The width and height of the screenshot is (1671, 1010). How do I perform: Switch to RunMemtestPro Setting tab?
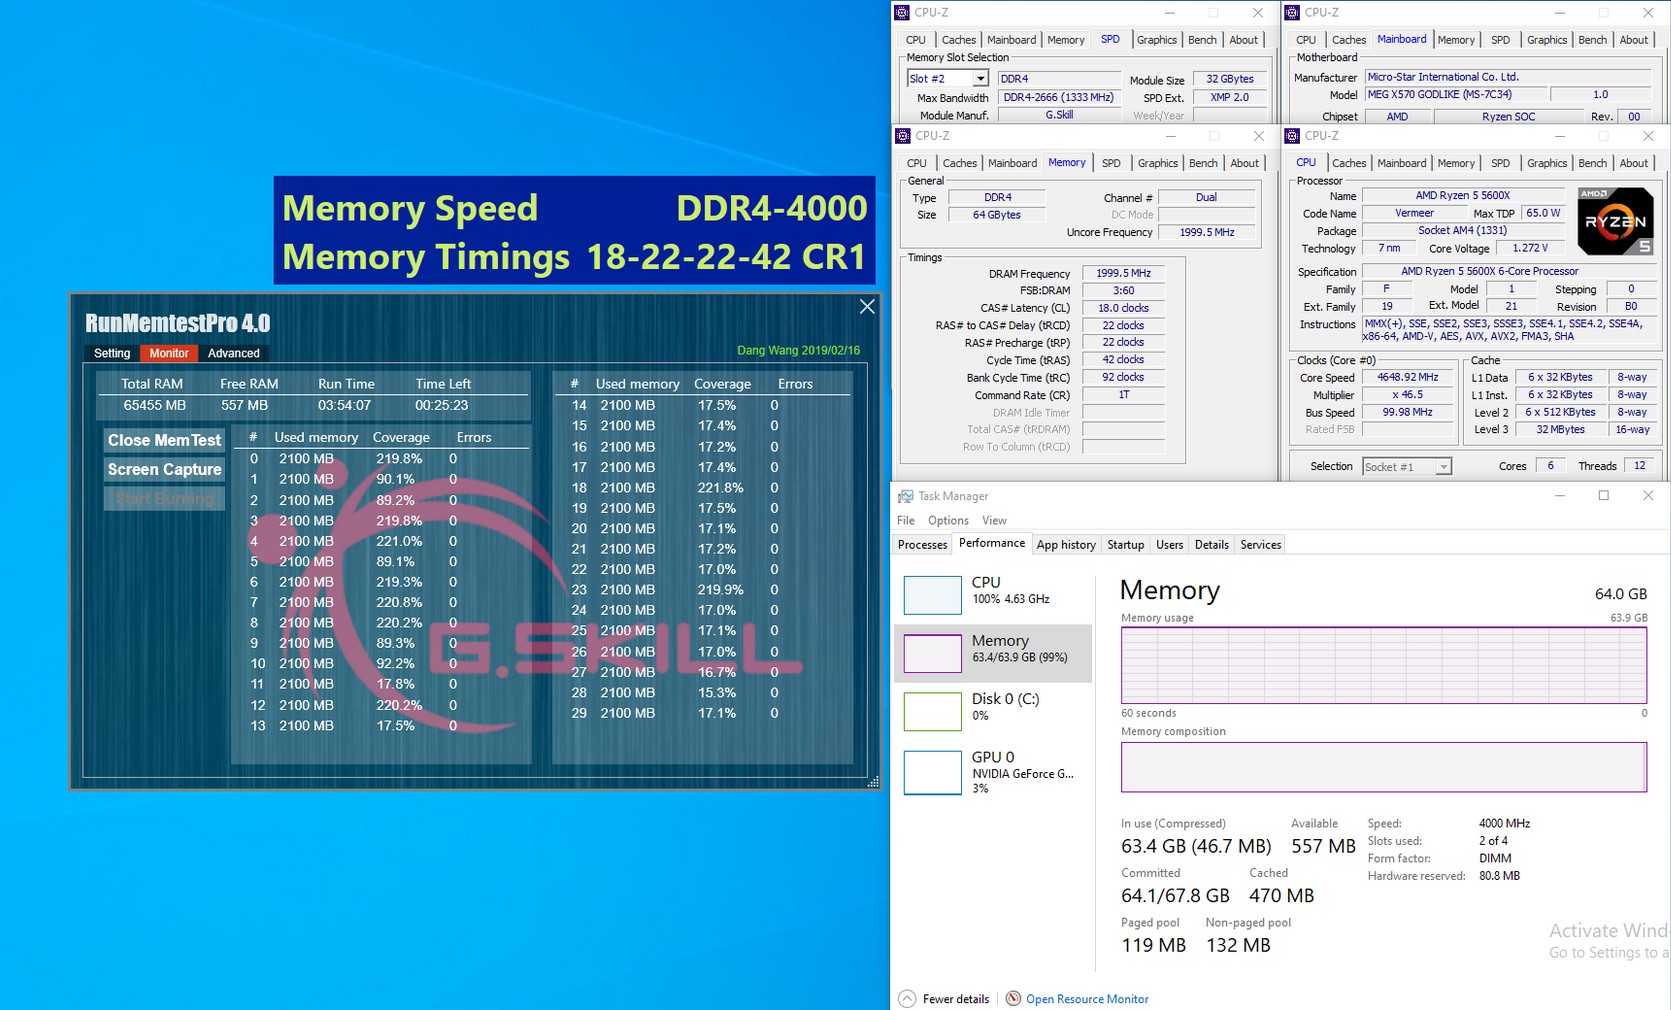[x=112, y=353]
